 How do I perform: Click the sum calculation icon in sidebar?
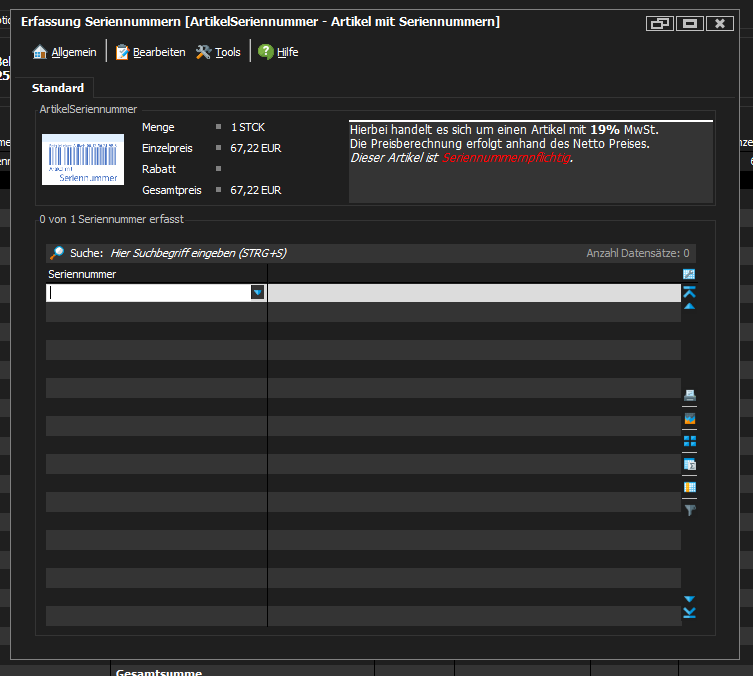coord(689,464)
